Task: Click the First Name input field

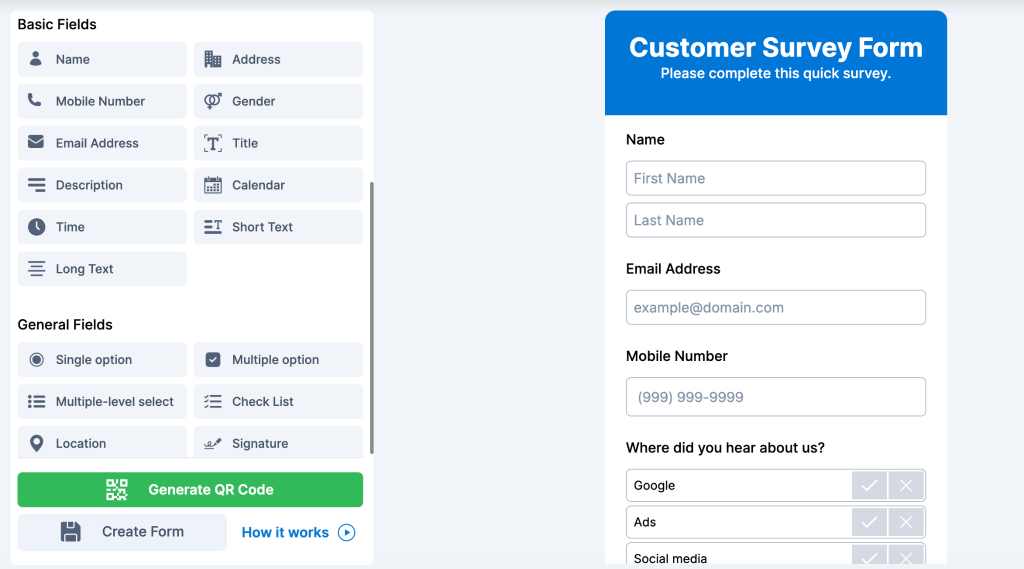Action: (x=776, y=178)
